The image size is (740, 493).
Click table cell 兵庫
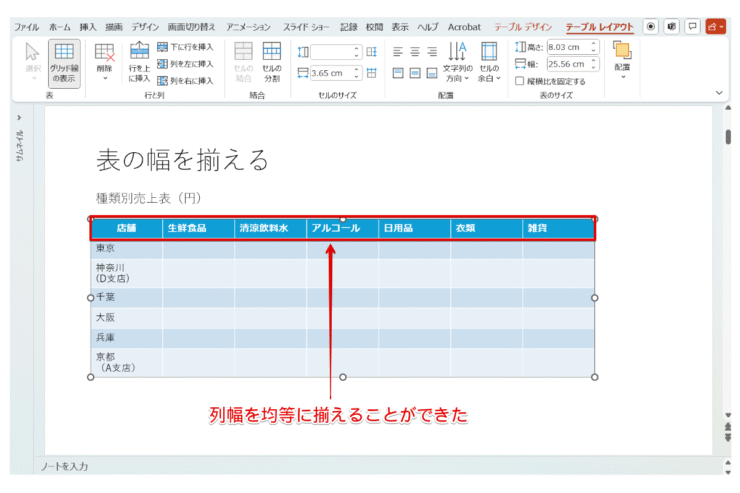click(x=126, y=338)
